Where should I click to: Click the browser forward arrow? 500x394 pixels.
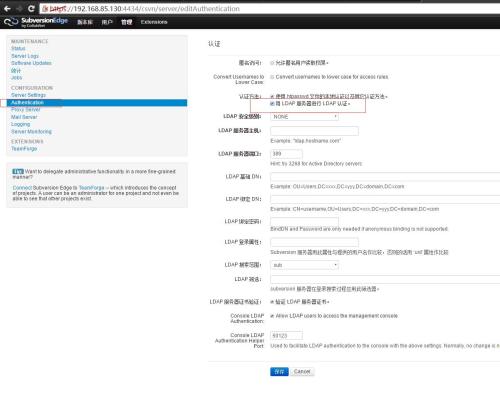[19, 9]
